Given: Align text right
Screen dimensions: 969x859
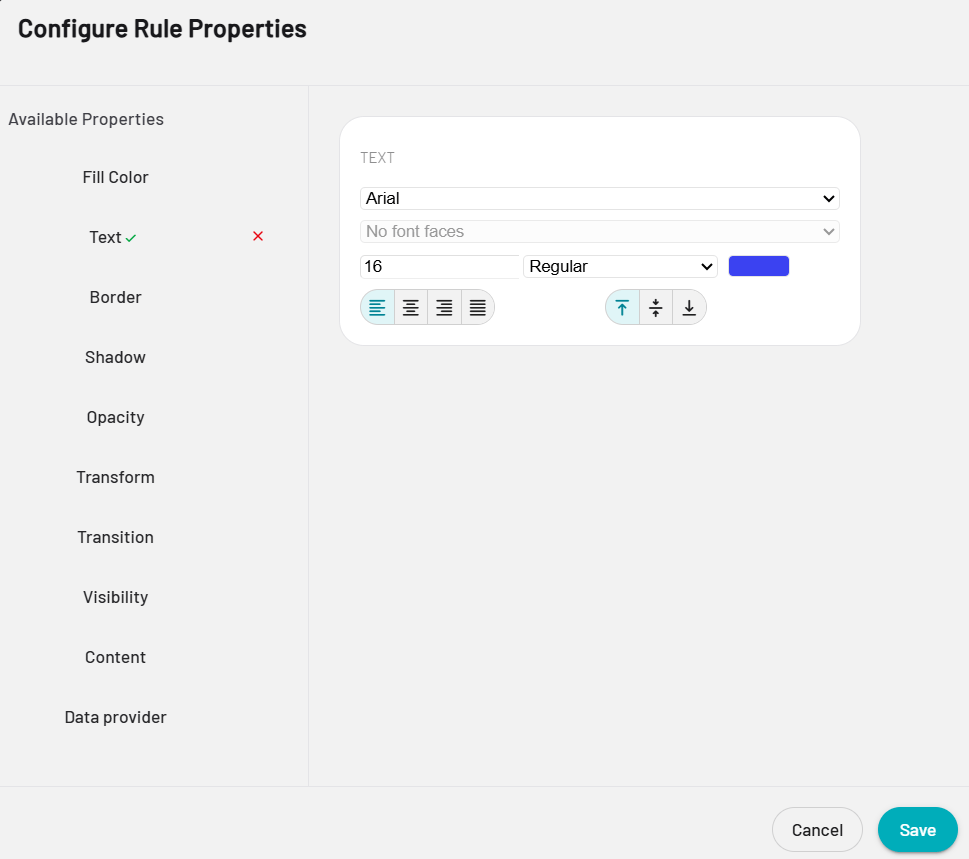Looking at the screenshot, I should click(x=444, y=307).
